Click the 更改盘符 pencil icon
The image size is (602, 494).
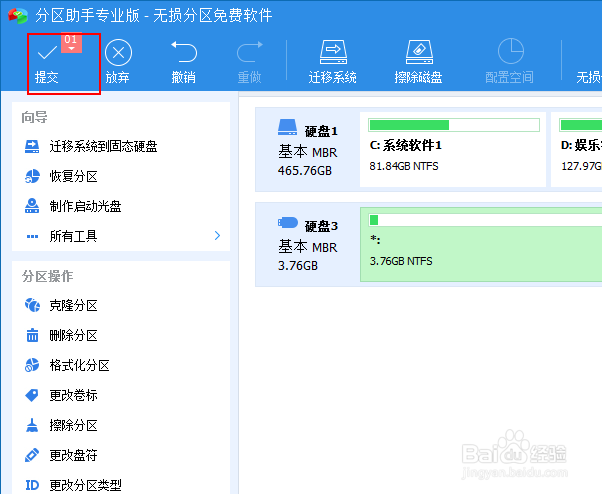coord(32,455)
